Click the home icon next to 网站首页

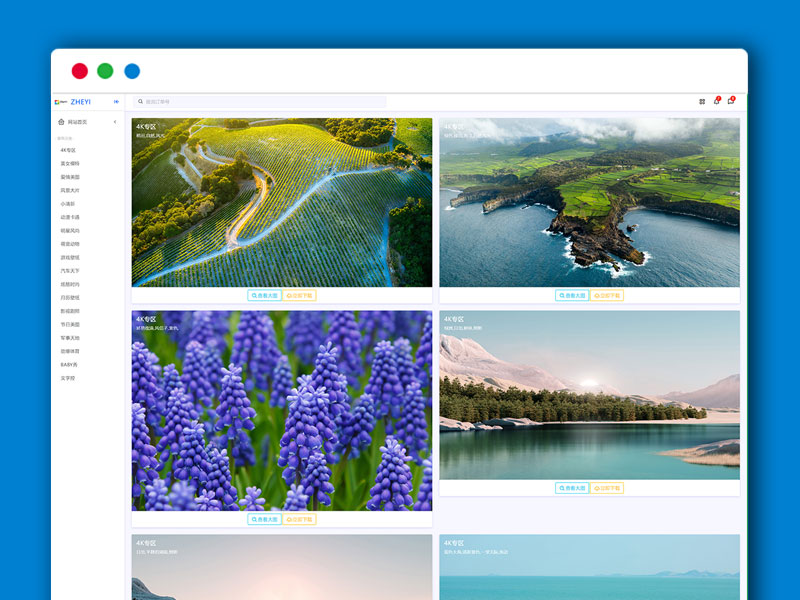tap(61, 122)
